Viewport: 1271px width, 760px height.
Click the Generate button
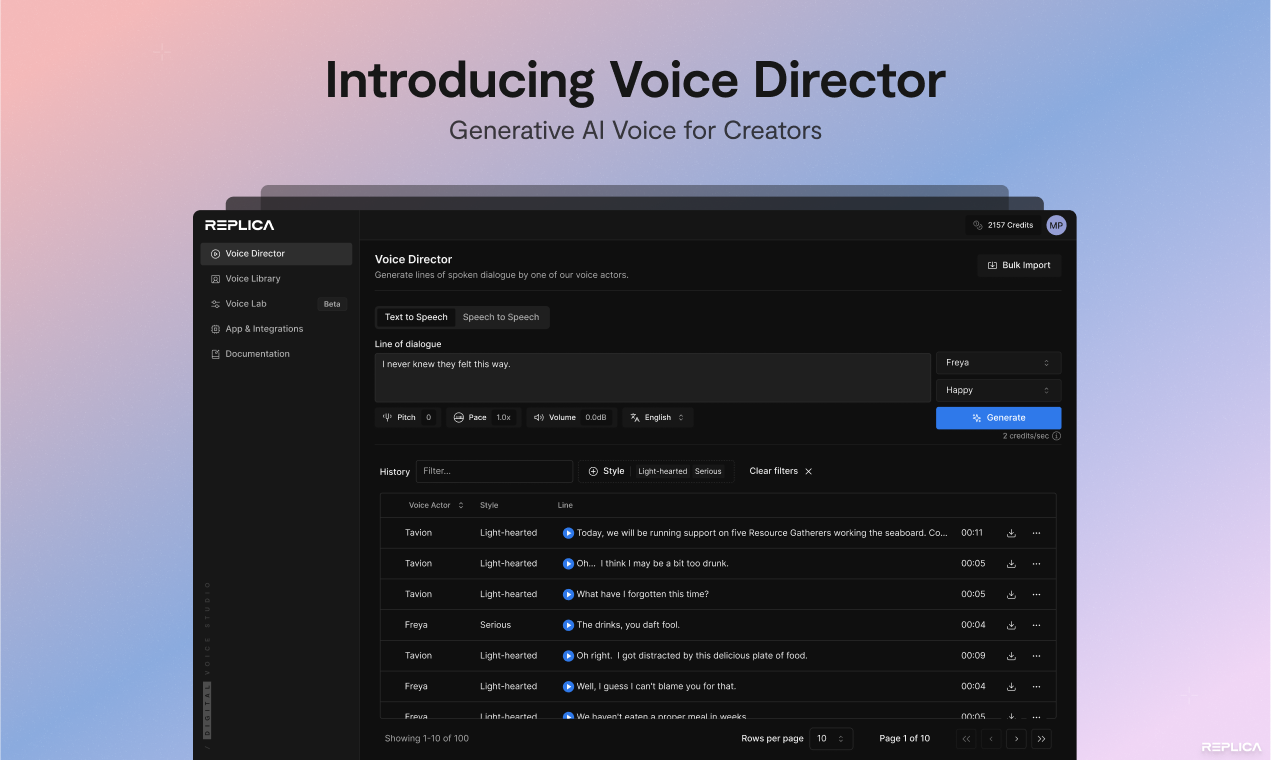[998, 418]
